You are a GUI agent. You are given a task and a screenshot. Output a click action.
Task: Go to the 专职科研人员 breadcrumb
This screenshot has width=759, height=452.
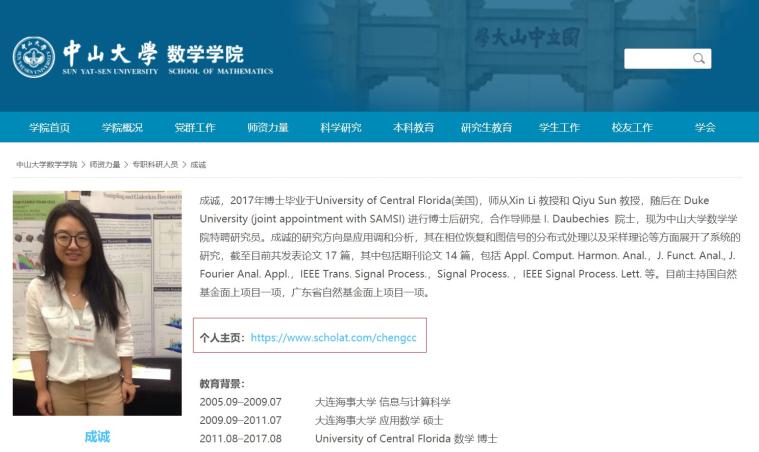pyautogui.click(x=156, y=164)
